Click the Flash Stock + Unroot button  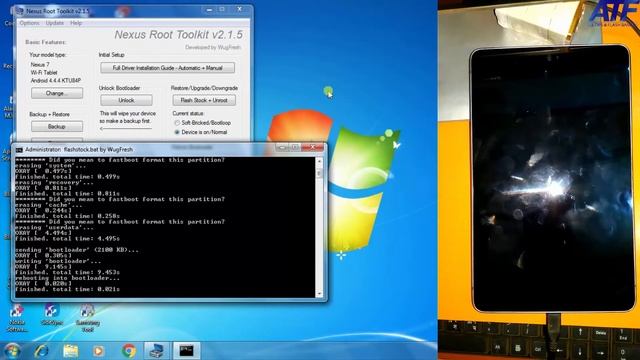point(204,100)
